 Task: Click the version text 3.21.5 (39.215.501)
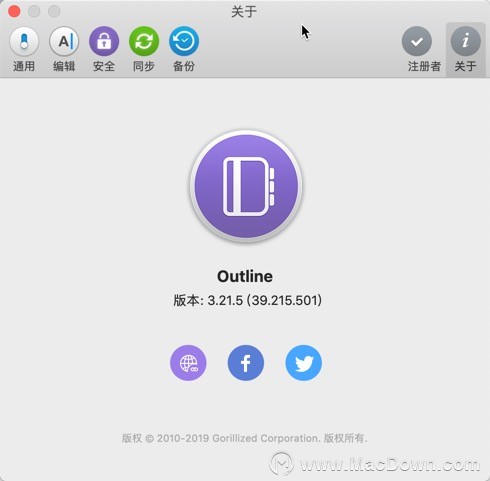tap(247, 300)
